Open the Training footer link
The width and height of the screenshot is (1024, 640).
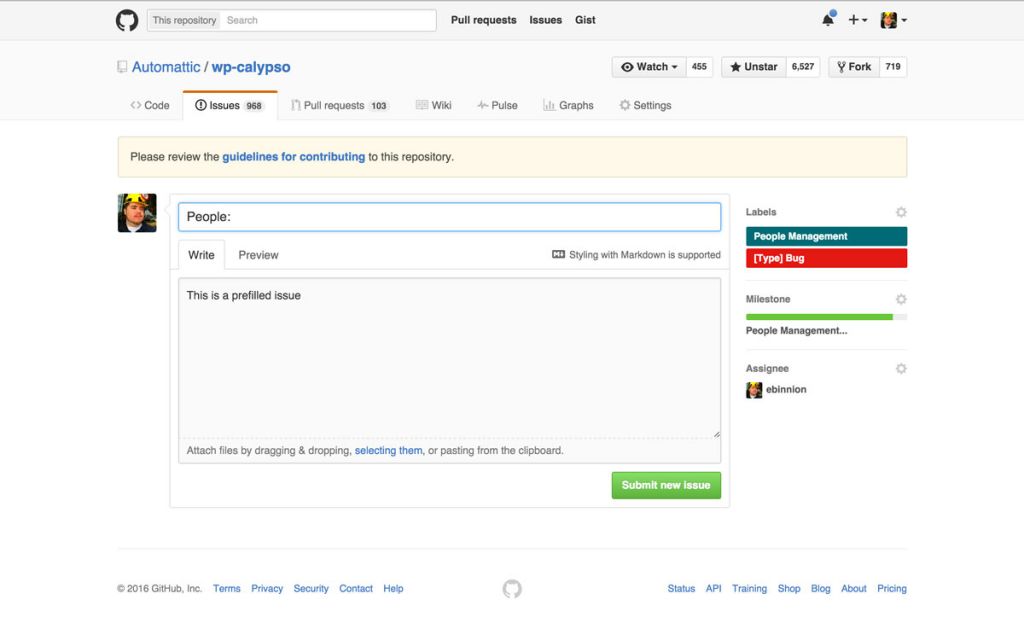point(749,588)
